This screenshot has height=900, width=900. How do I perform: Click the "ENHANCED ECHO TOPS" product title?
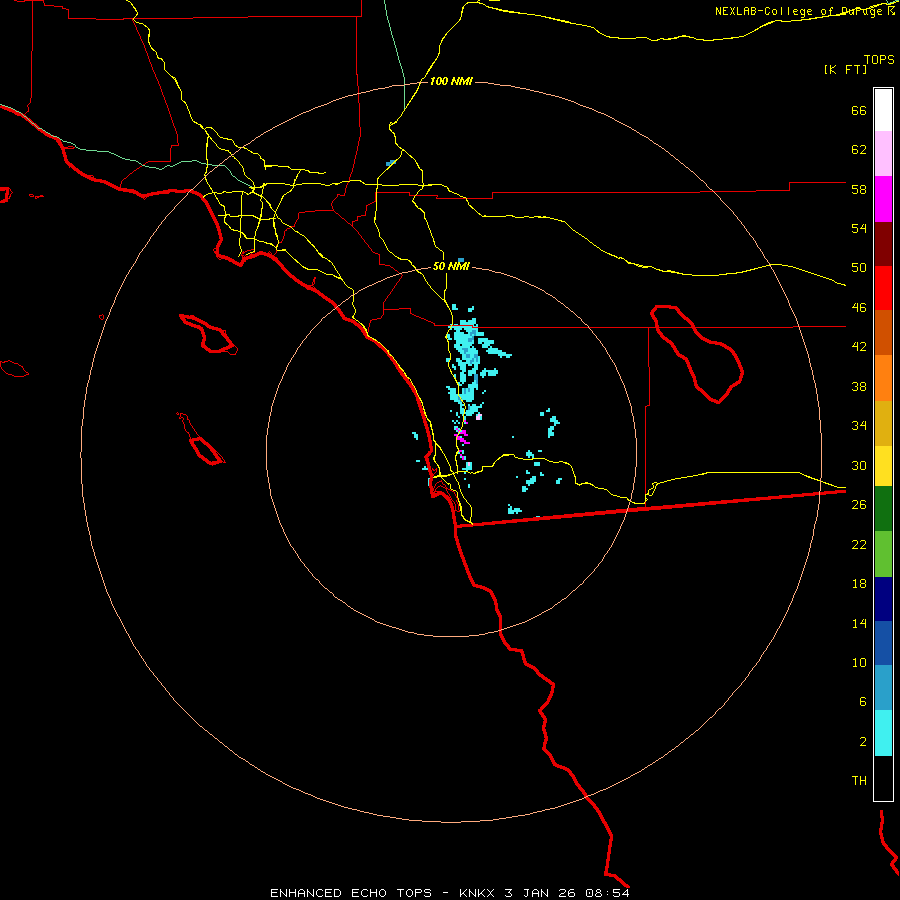pyautogui.click(x=351, y=893)
